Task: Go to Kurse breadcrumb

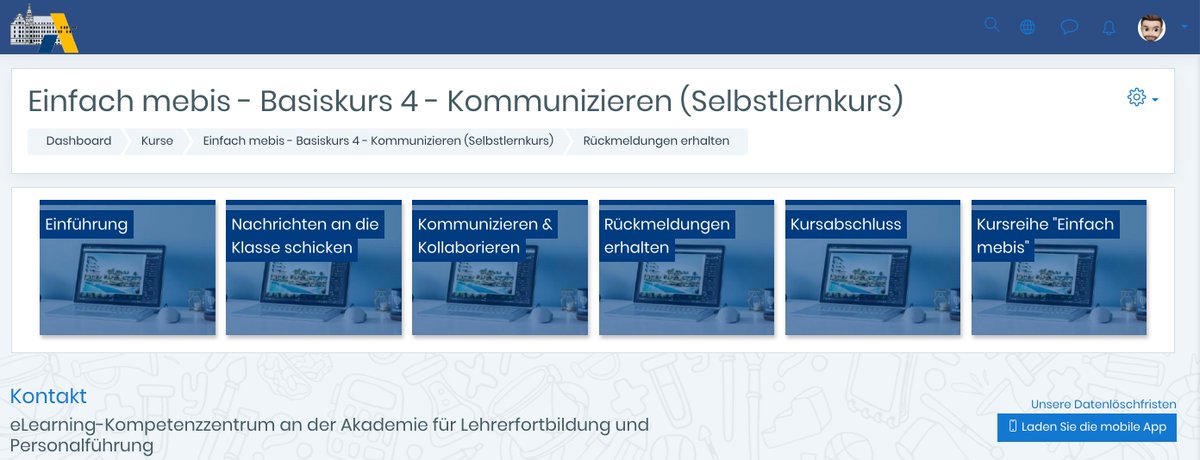Action: tap(157, 141)
